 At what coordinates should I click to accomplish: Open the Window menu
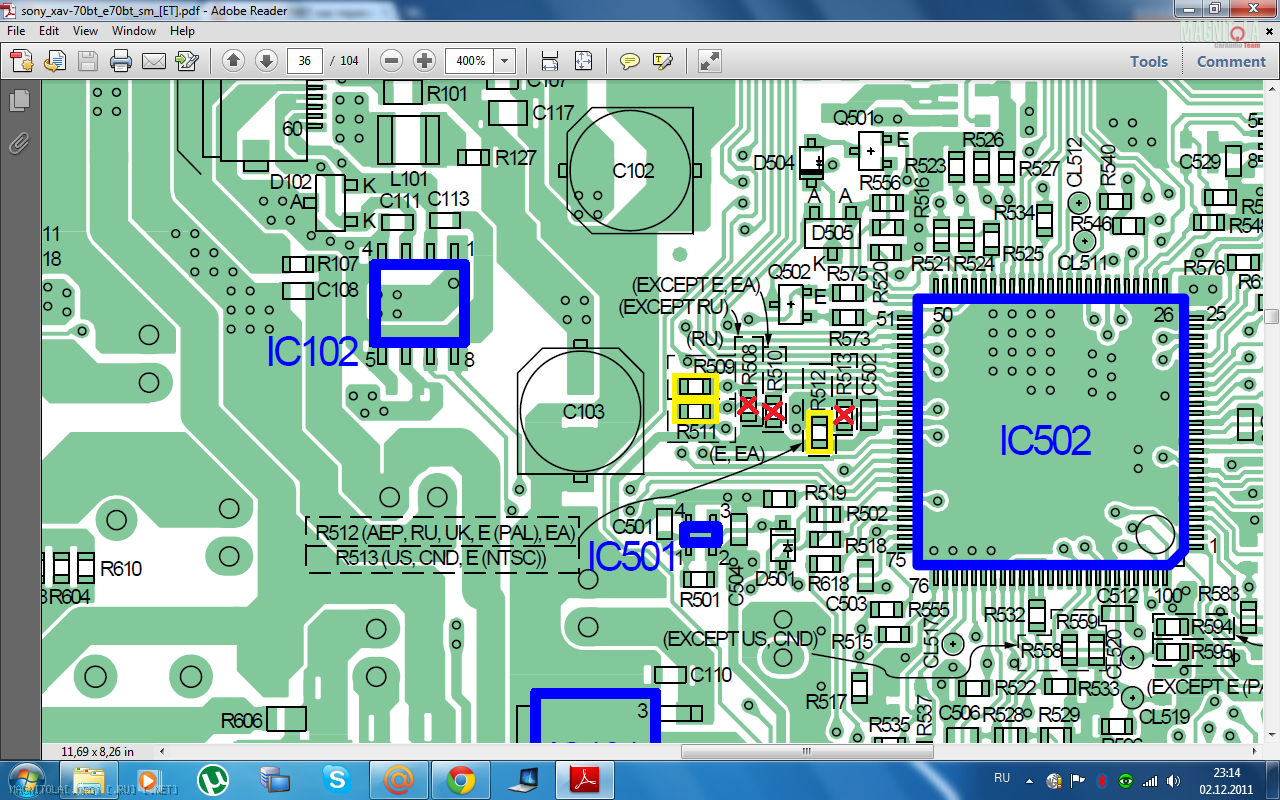click(x=133, y=31)
